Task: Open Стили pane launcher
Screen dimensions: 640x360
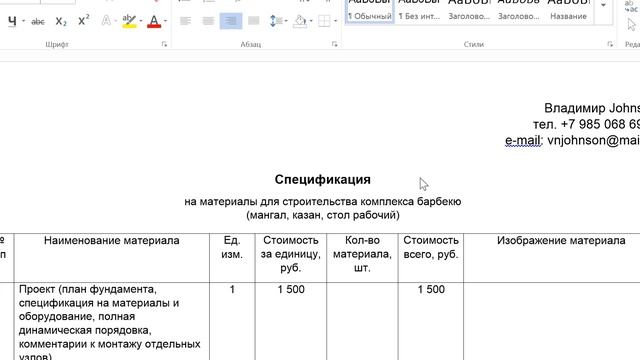Action: tap(610, 44)
